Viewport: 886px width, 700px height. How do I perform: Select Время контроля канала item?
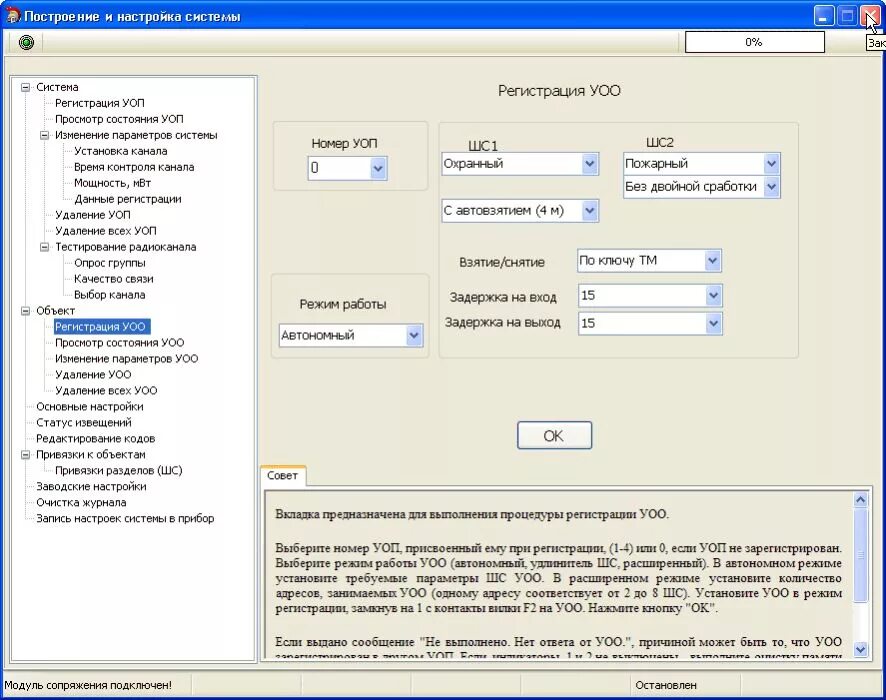[x=134, y=167]
